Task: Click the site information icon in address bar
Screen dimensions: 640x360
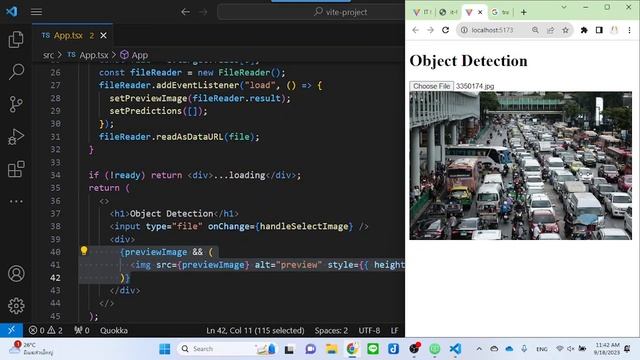Action: point(464,30)
